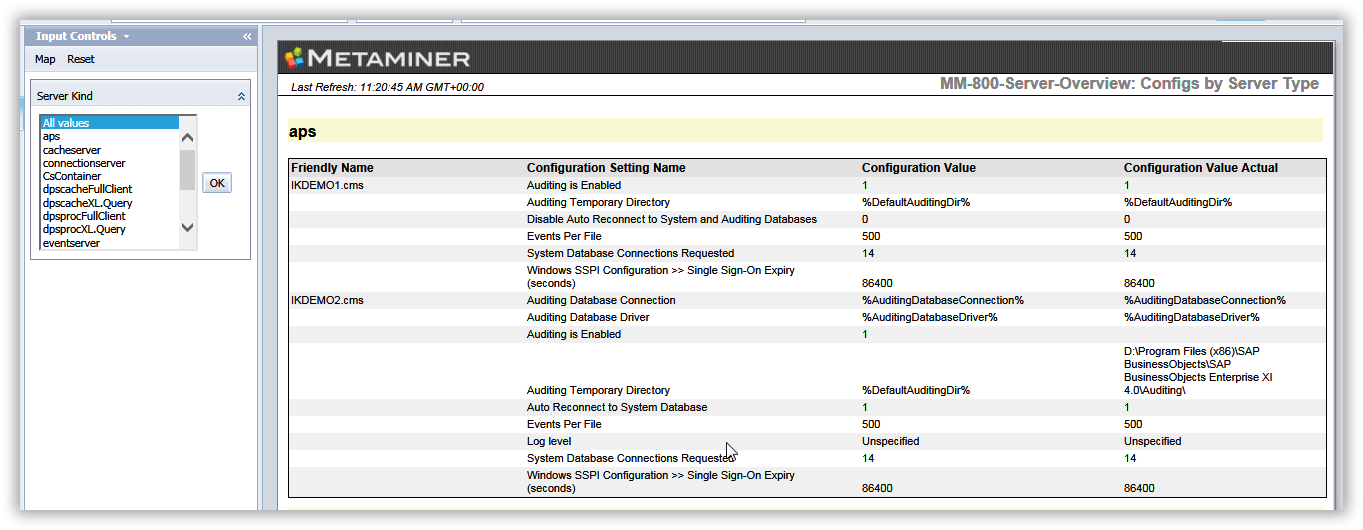1363x530 pixels.
Task: Click the OK button
Action: (217, 183)
